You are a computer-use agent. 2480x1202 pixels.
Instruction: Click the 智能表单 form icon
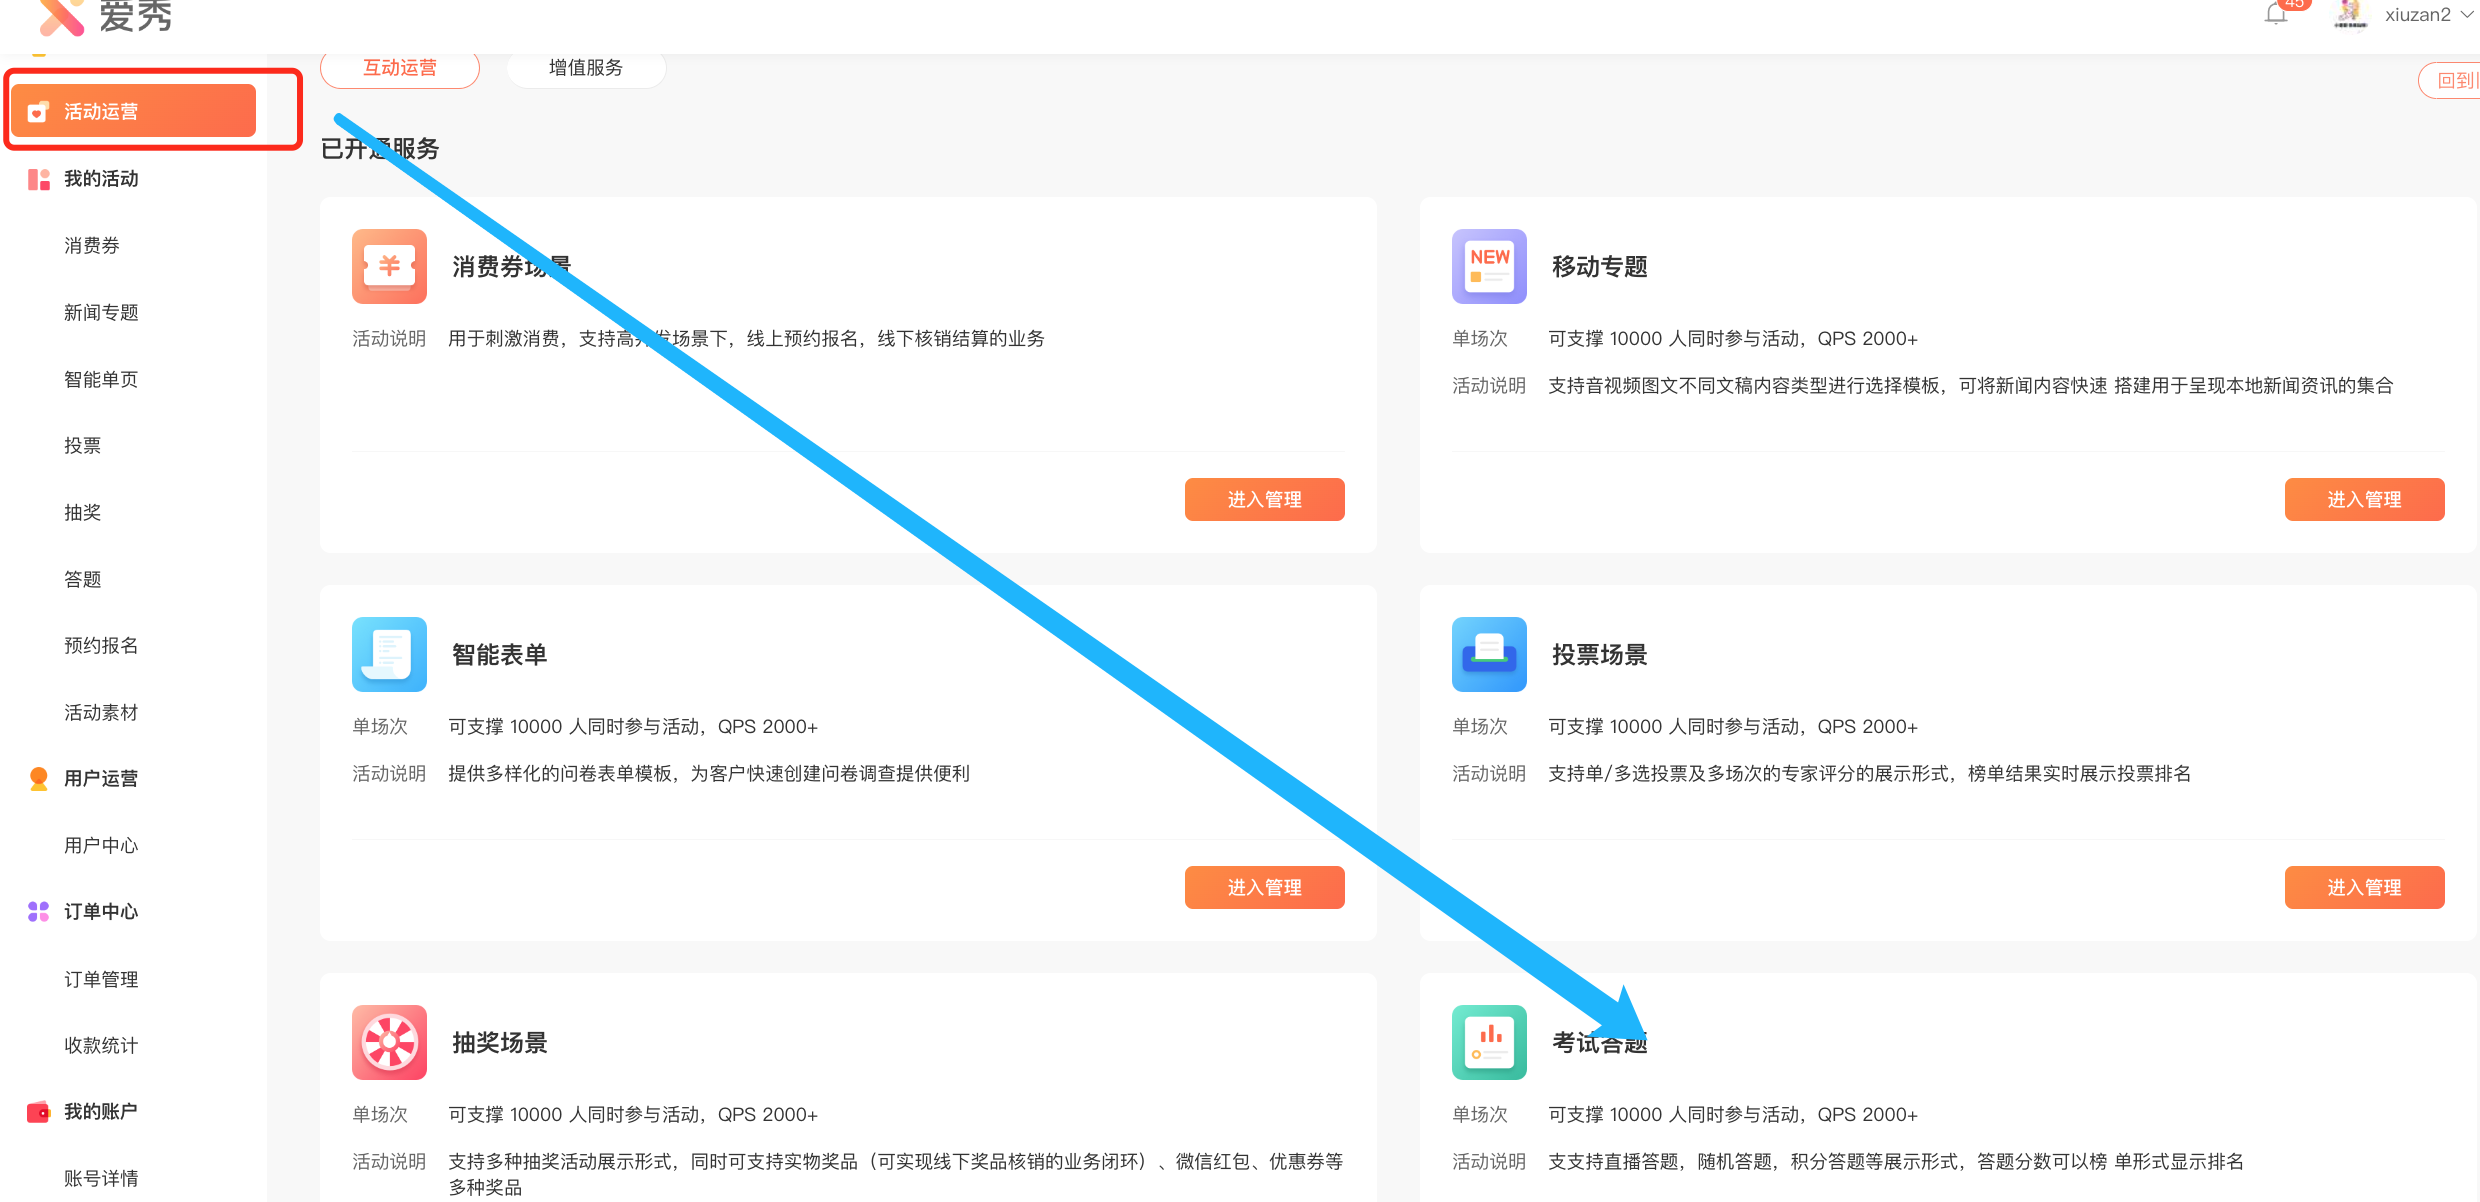pos(389,654)
